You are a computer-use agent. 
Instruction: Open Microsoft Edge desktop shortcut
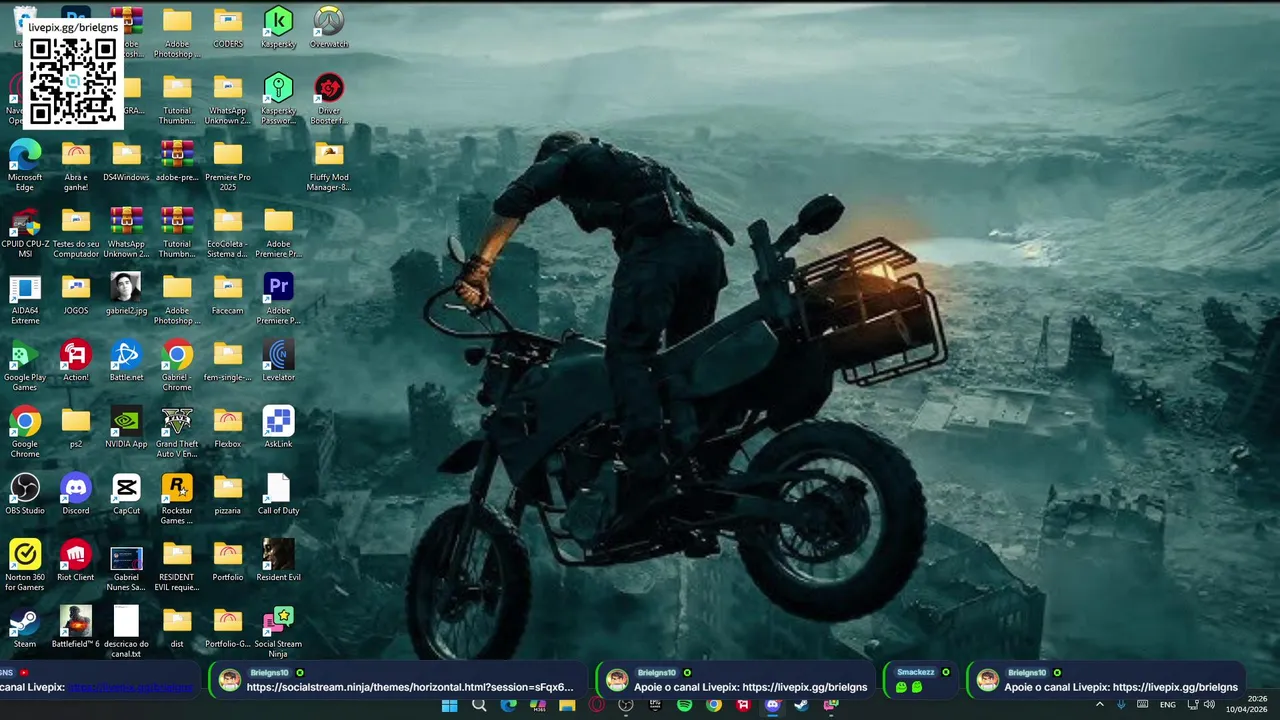(25, 165)
